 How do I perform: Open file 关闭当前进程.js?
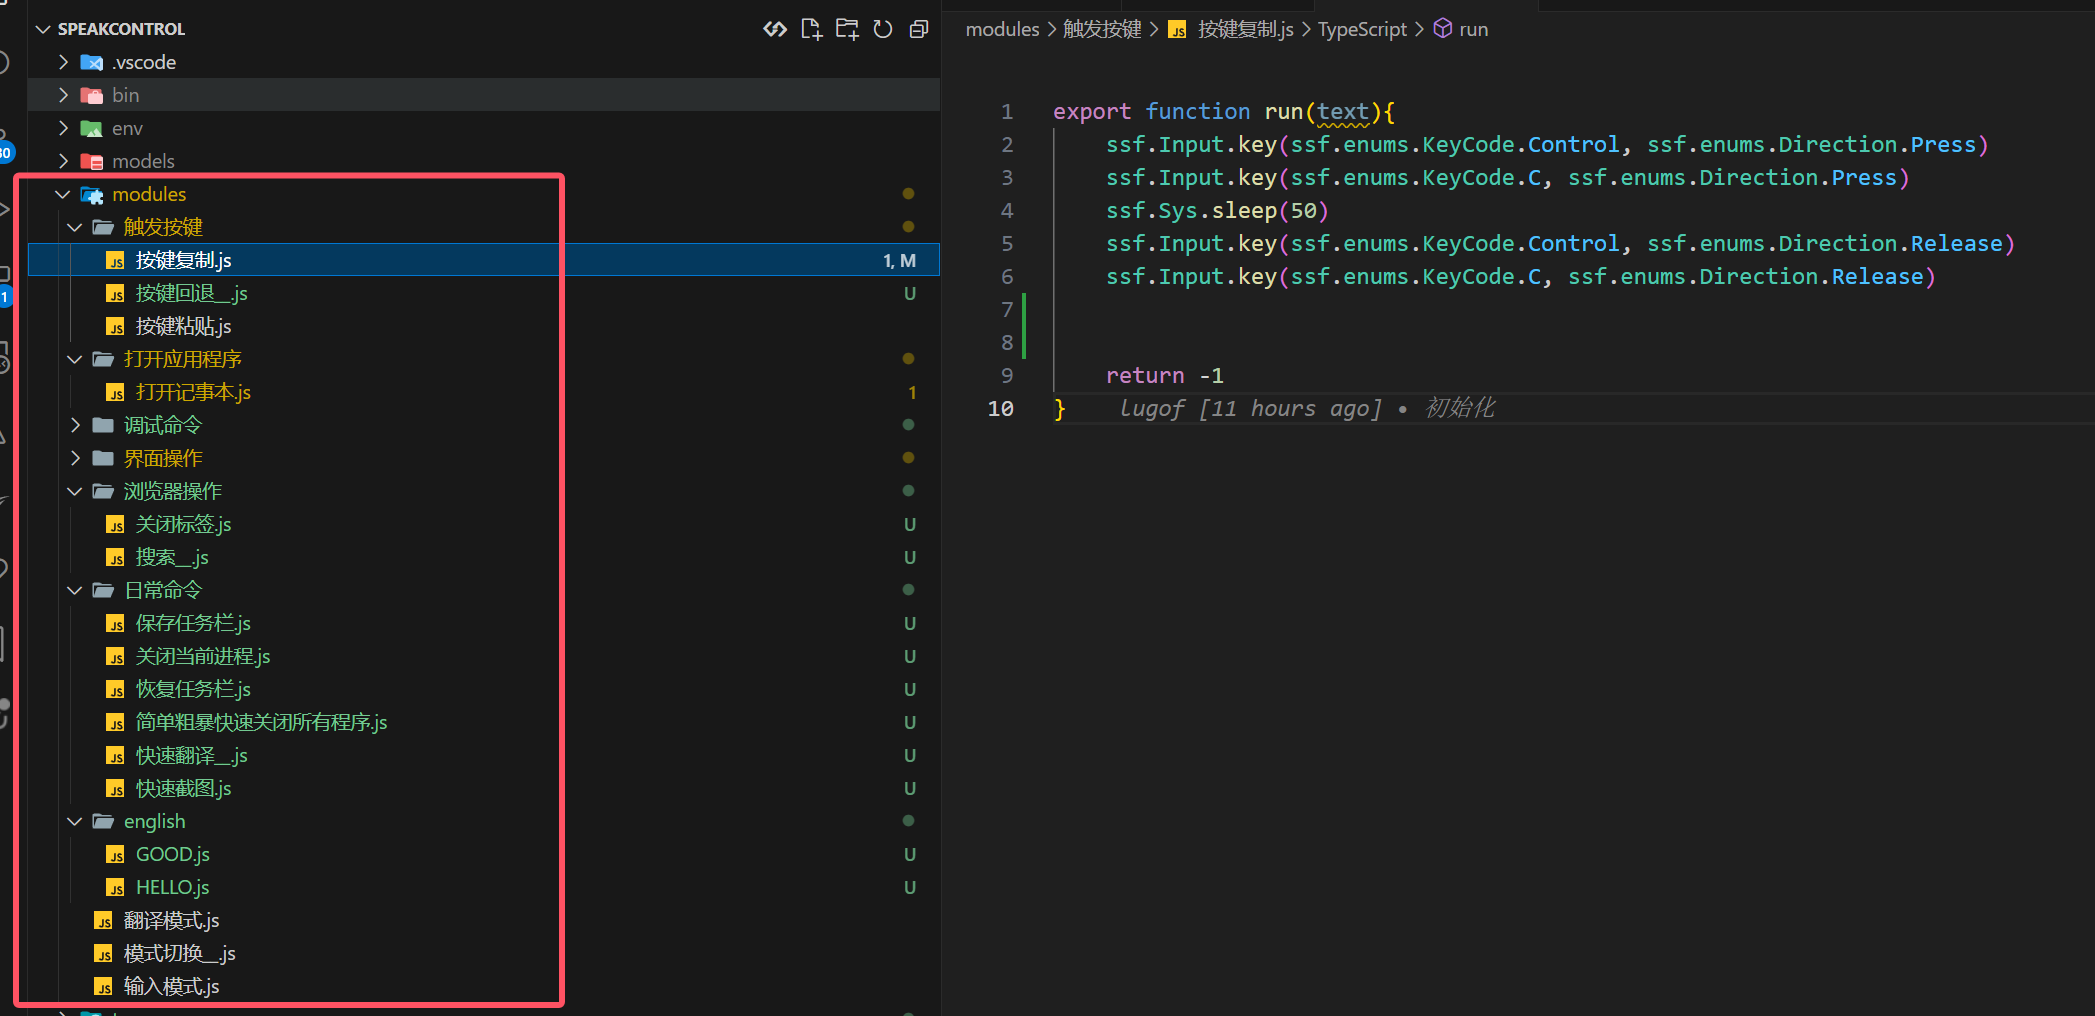pyautogui.click(x=483, y=656)
